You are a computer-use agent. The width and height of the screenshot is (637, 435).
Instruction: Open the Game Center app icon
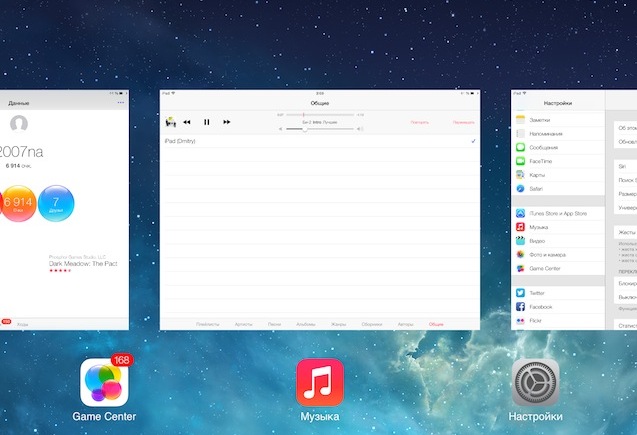pos(104,383)
